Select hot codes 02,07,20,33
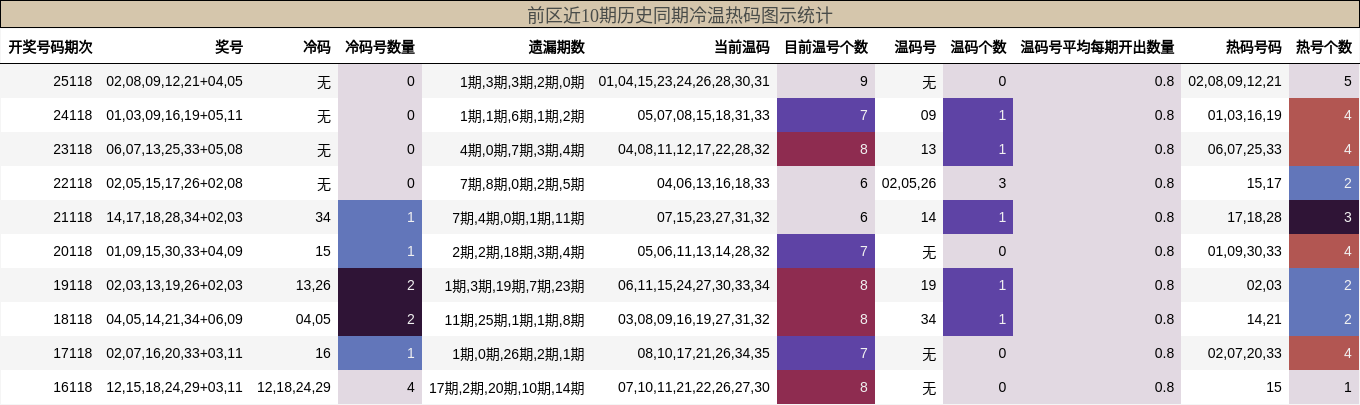 [x=1245, y=353]
